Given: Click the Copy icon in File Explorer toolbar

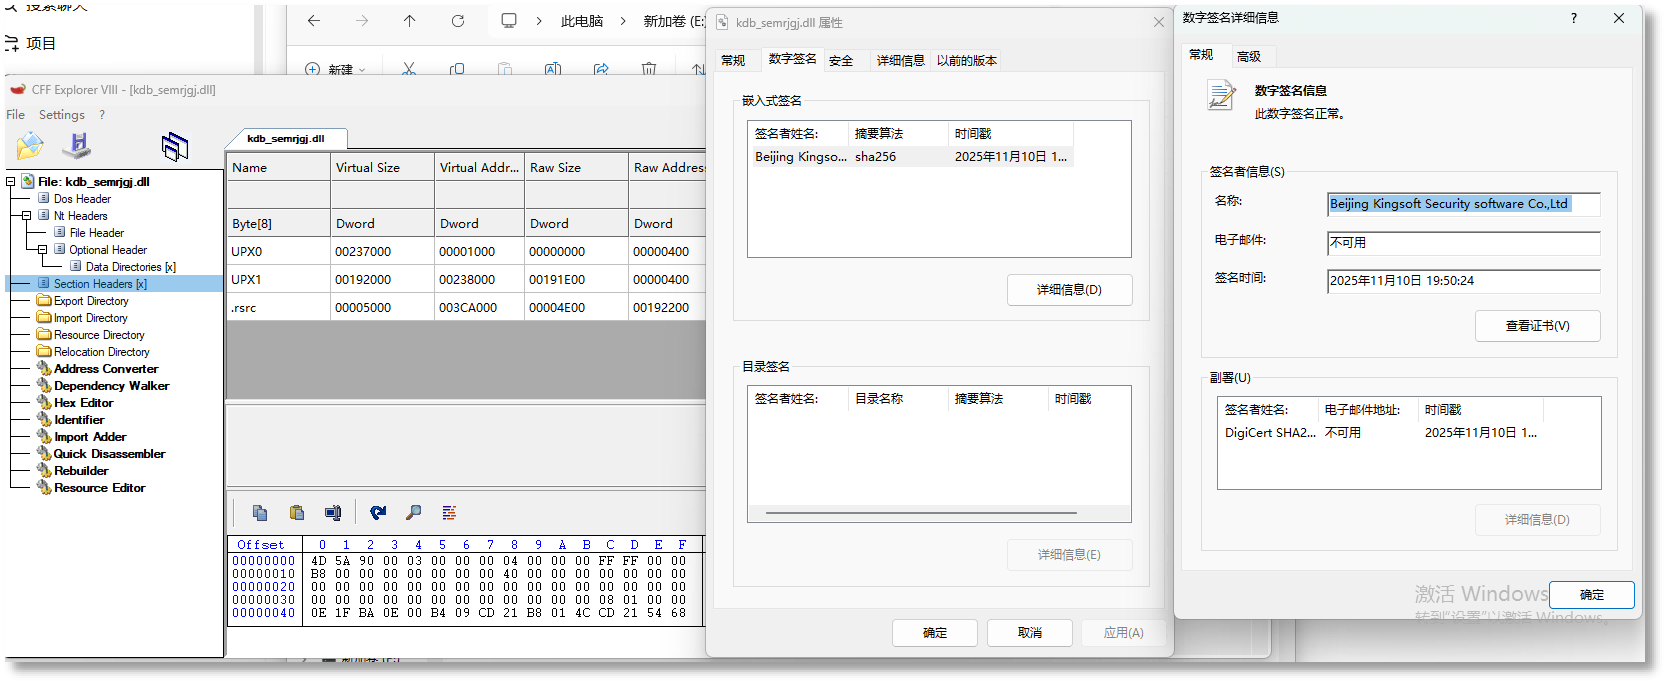Looking at the screenshot, I should click(457, 69).
